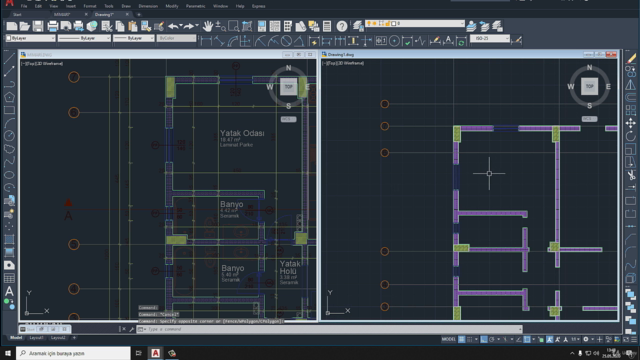Image resolution: width=640 pixels, height=360 pixels.
Task: Toggle object snap tracking in status bar
Action: point(519,340)
